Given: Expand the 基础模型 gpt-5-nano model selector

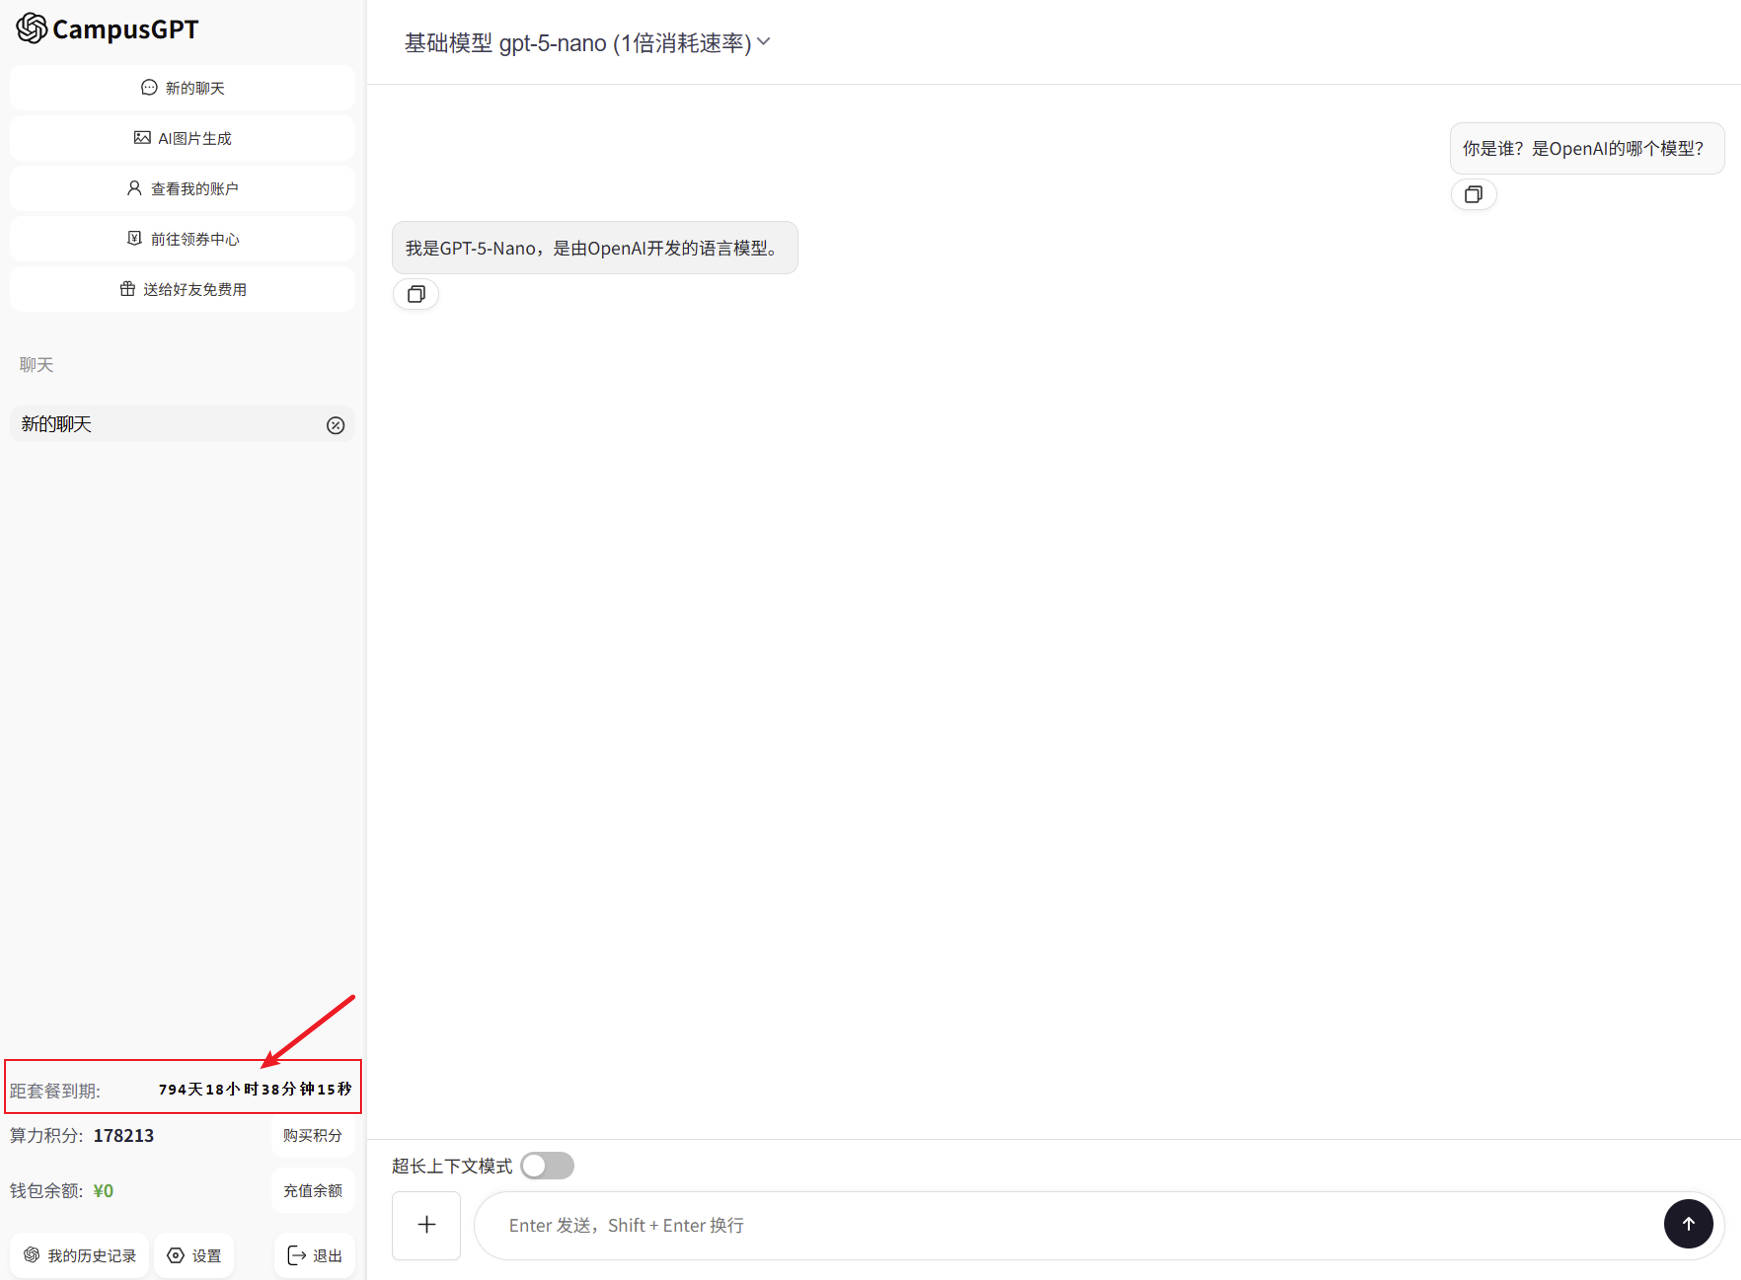Looking at the screenshot, I should (x=577, y=43).
